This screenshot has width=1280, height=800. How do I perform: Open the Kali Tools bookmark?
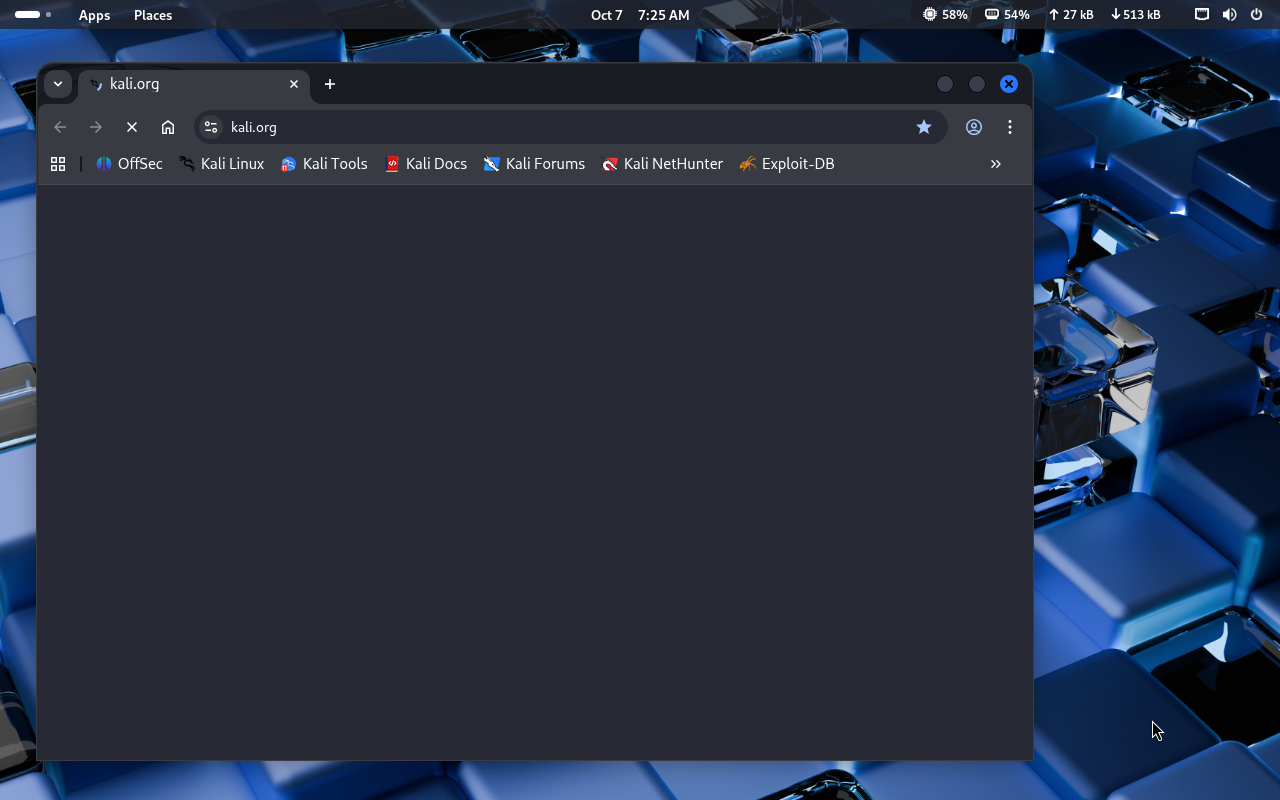324,164
